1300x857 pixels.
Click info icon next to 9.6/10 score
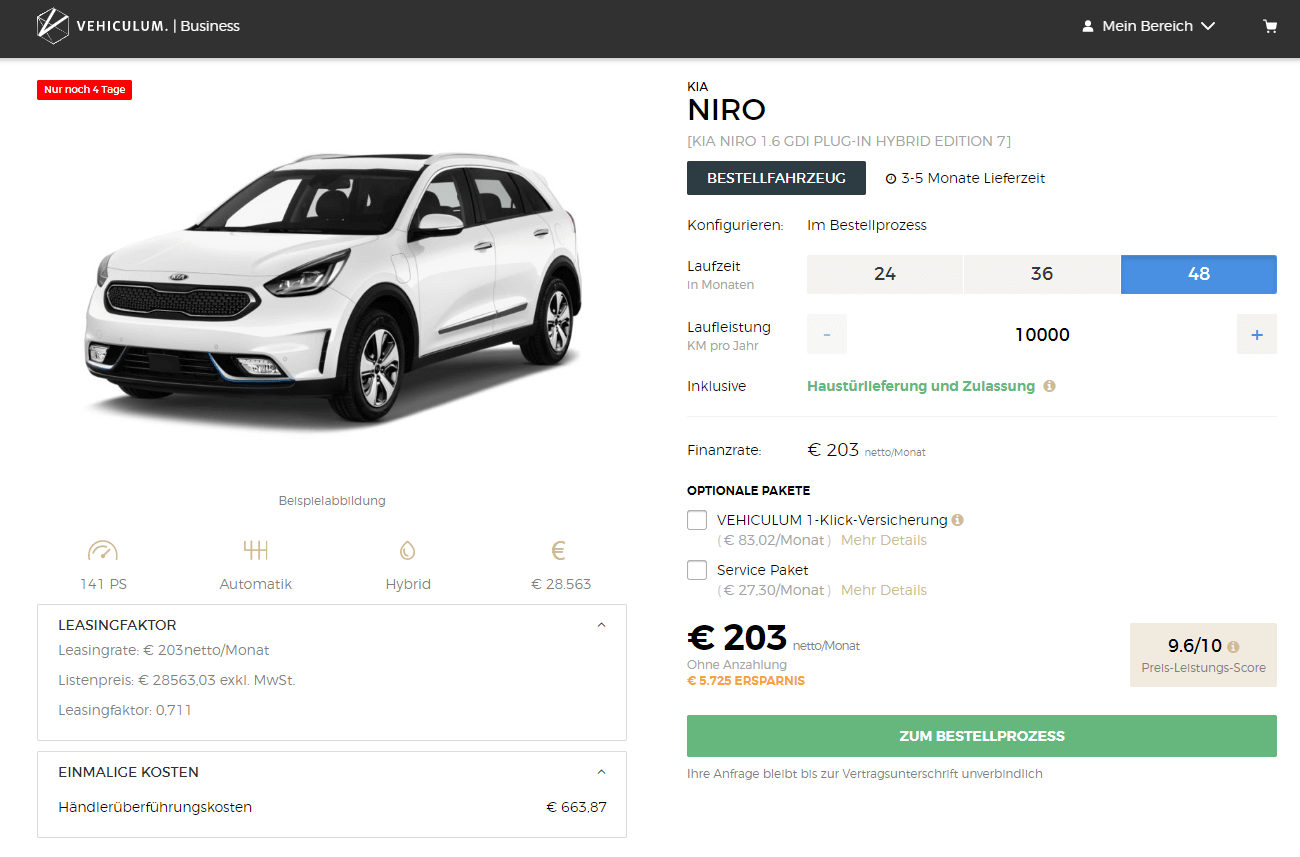click(1233, 647)
